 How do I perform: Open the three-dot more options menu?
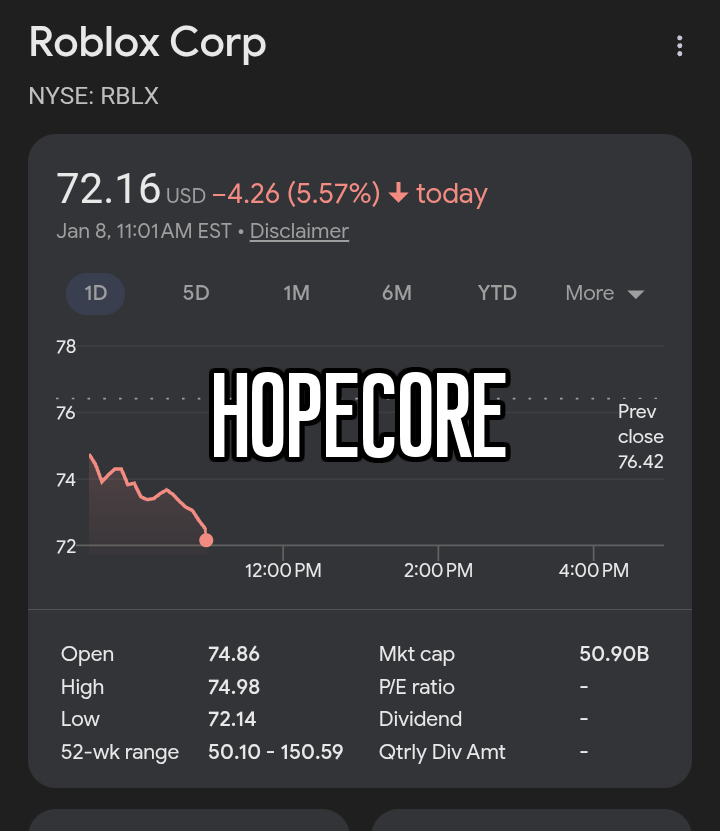679,46
